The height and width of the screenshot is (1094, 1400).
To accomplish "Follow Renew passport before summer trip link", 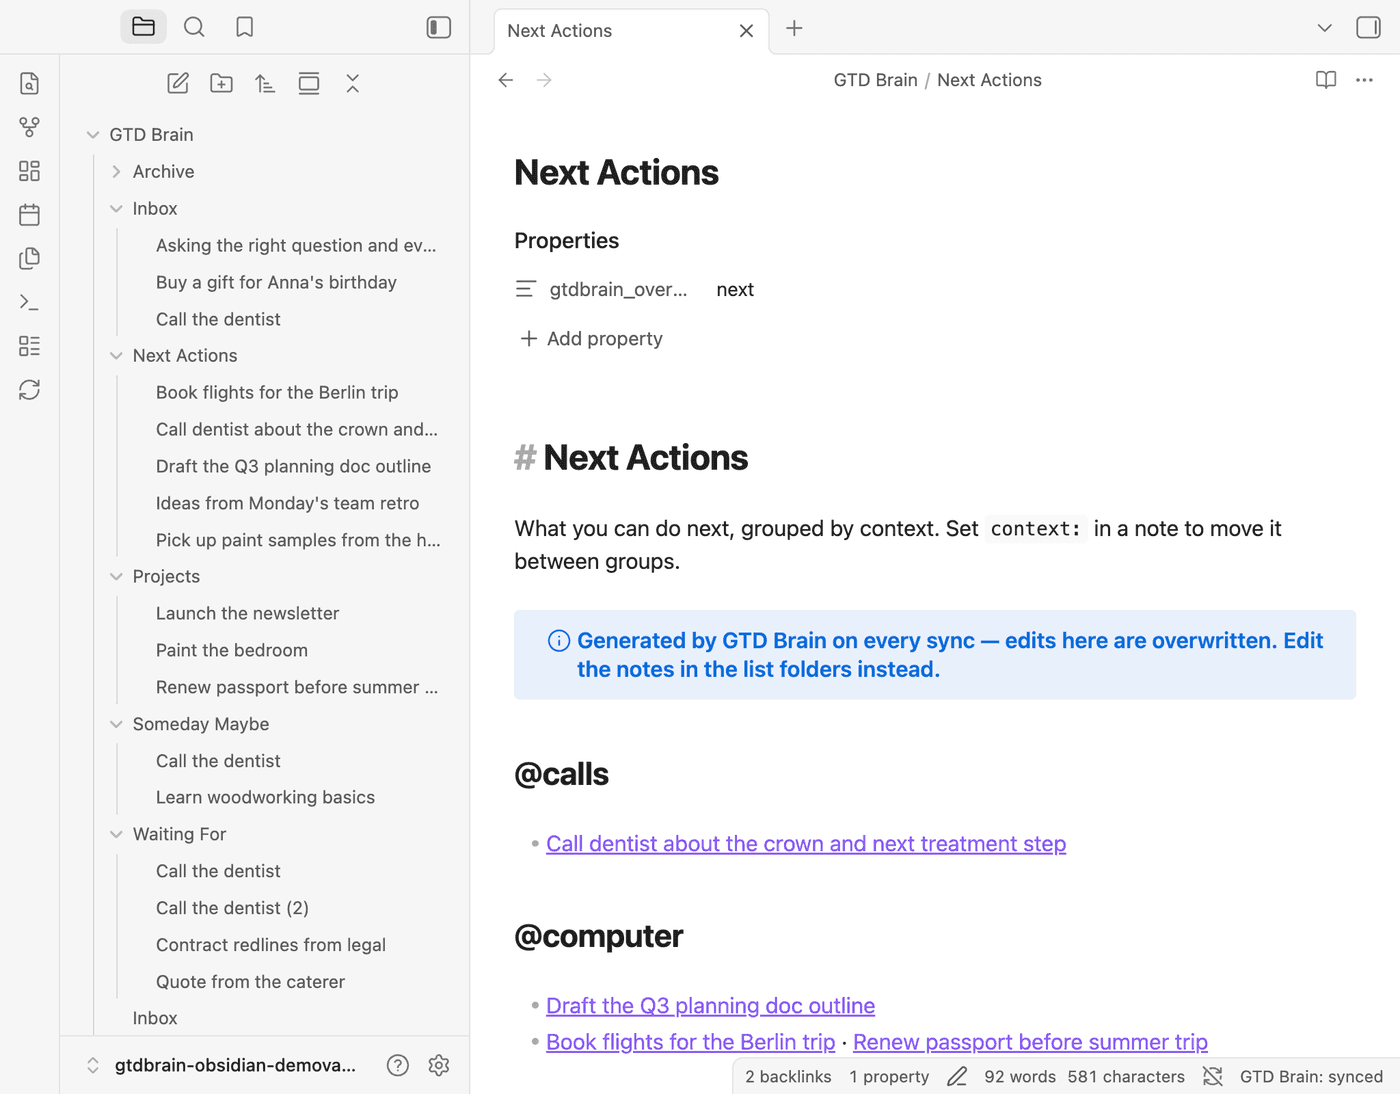I will 1030,1042.
